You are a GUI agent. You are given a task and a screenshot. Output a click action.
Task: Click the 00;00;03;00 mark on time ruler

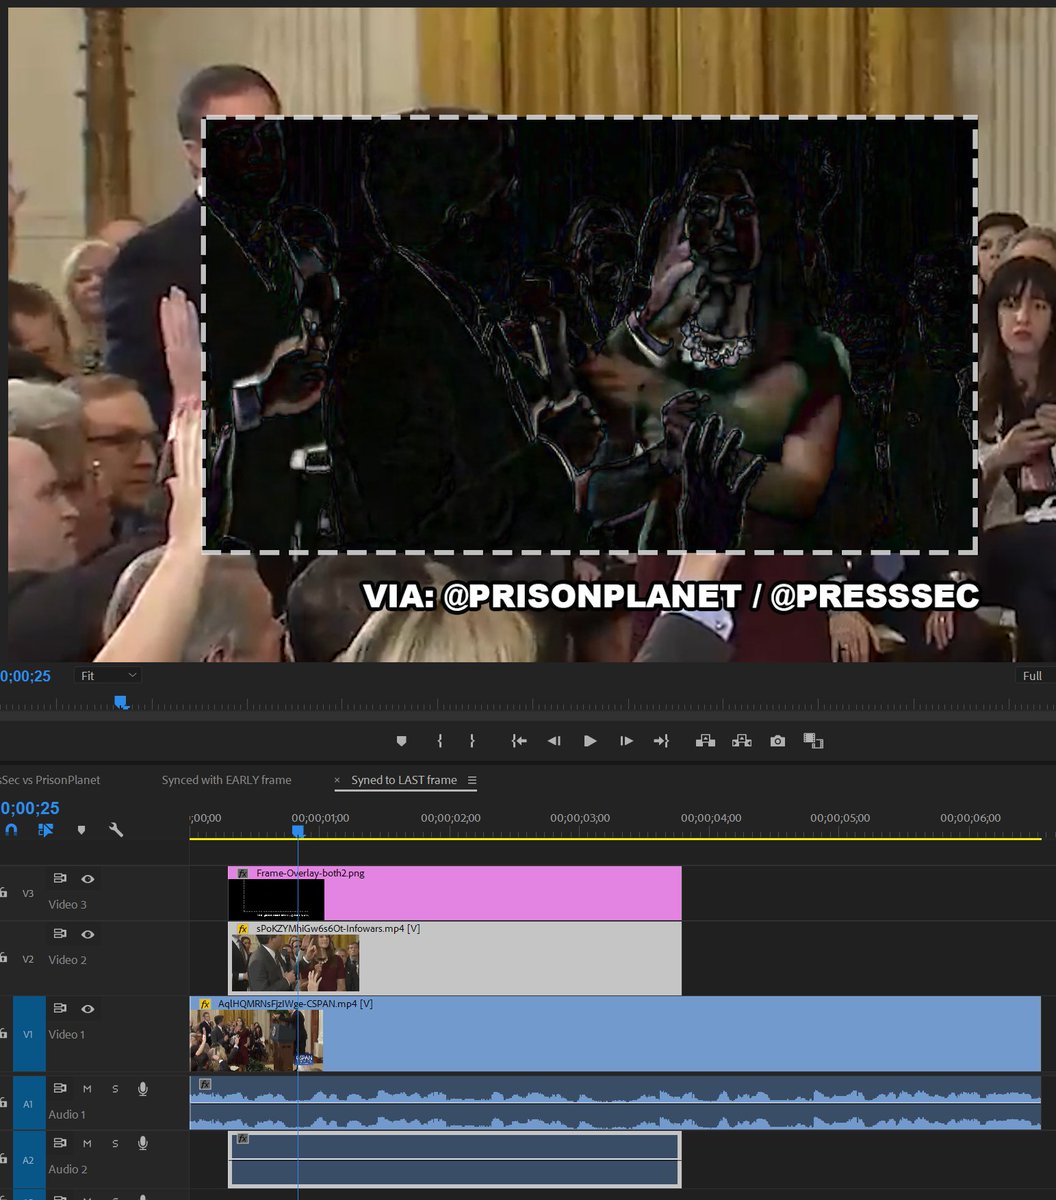[x=580, y=818]
